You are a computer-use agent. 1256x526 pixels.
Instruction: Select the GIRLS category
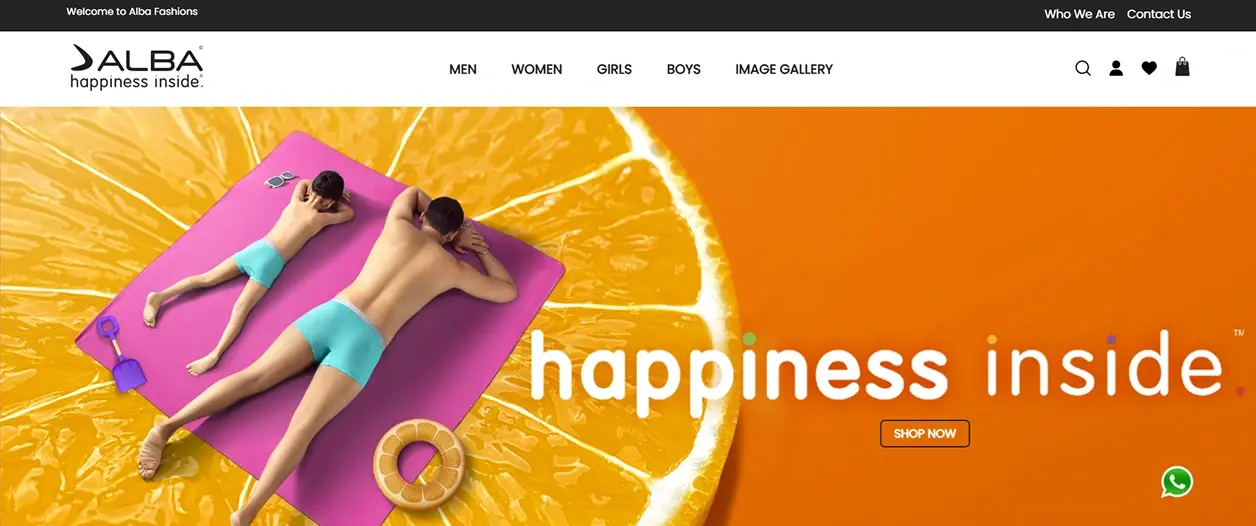(614, 69)
